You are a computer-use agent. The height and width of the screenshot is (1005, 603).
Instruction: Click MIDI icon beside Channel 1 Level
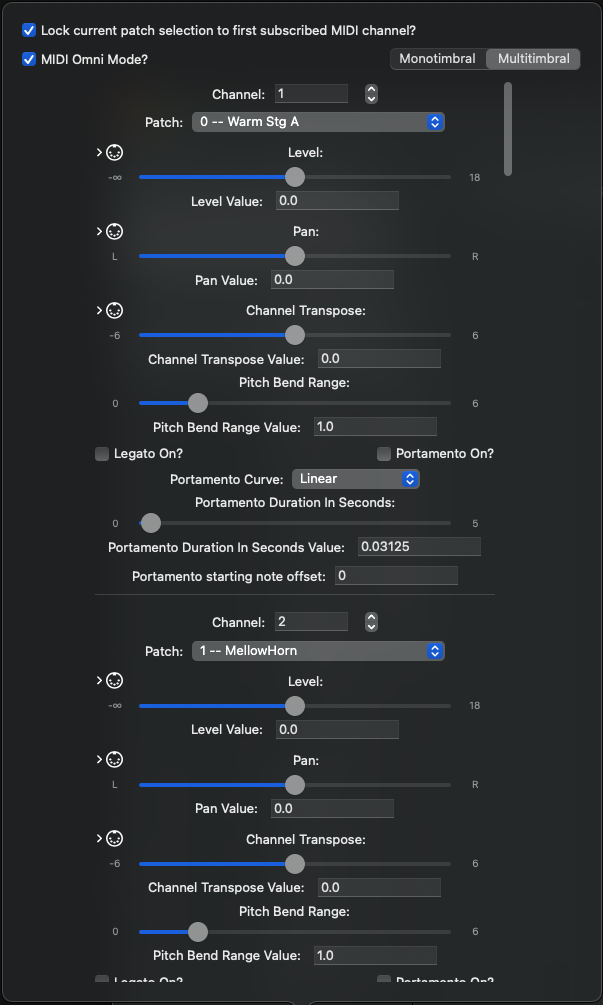(x=115, y=153)
